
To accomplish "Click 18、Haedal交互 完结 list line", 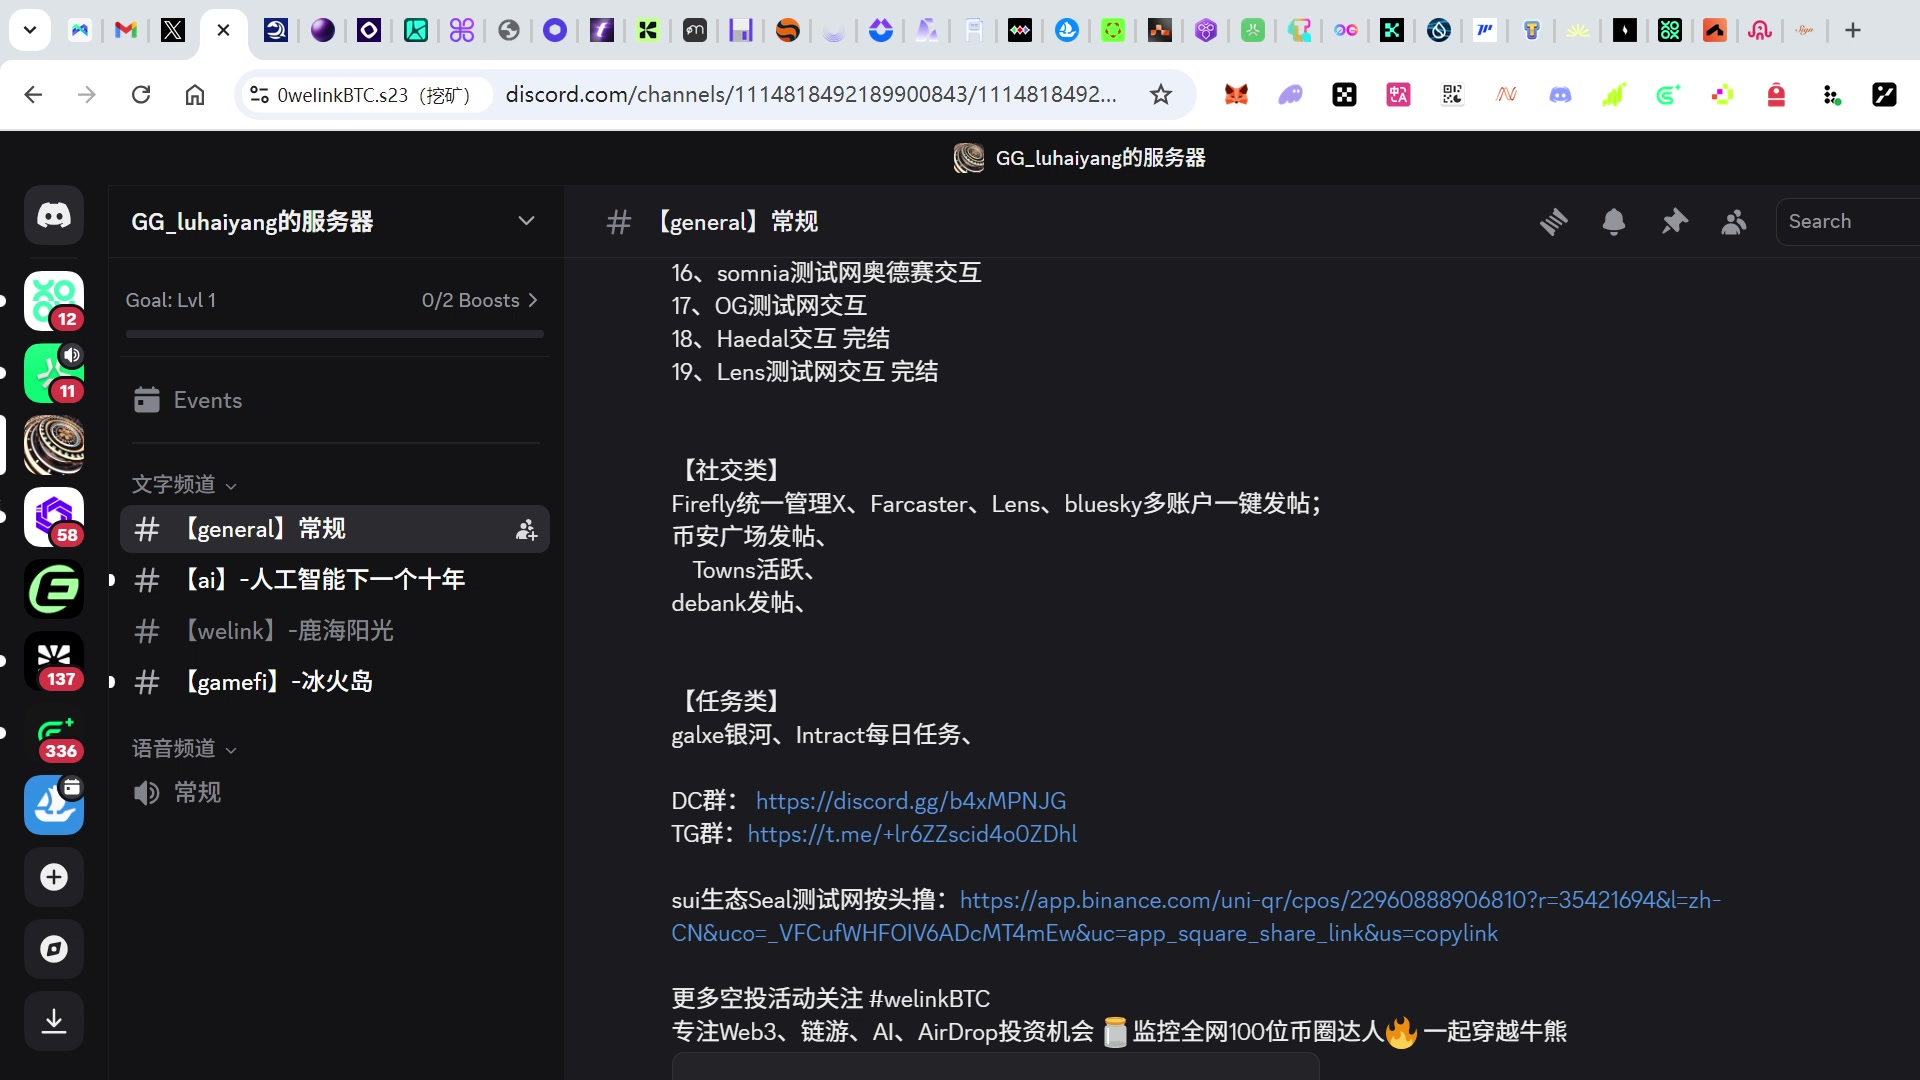I will click(780, 339).
